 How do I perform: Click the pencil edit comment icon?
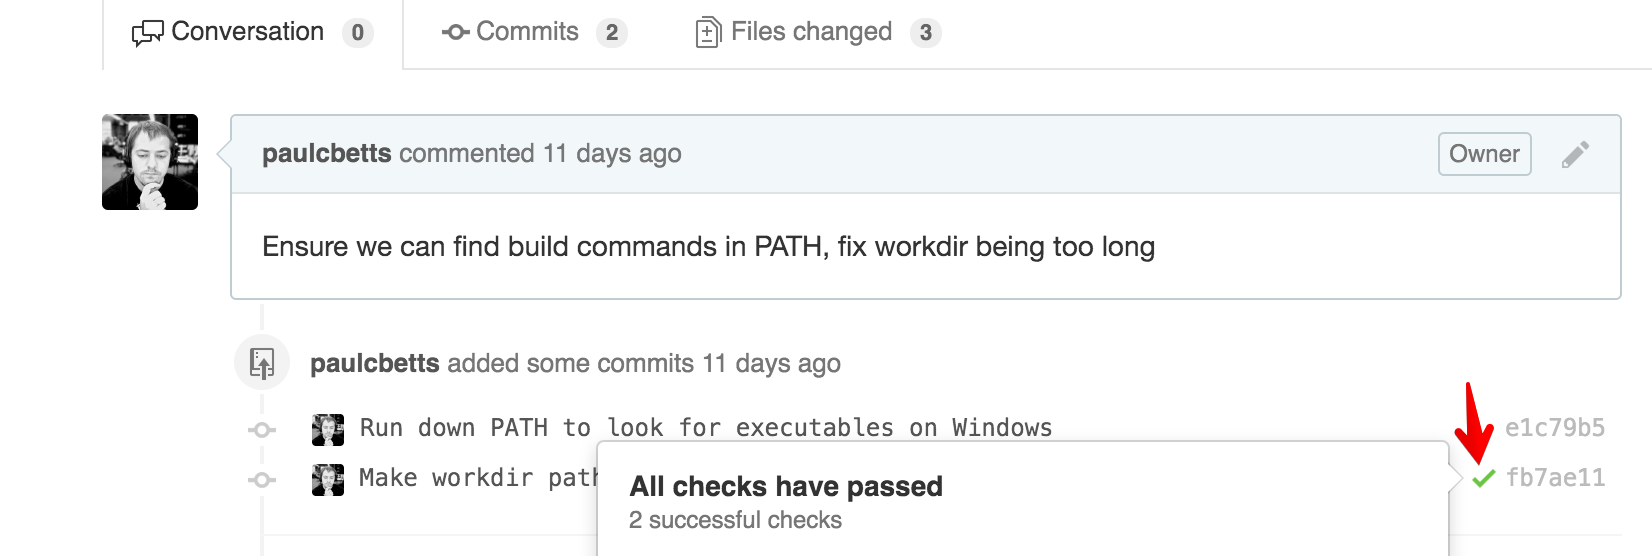click(x=1575, y=154)
